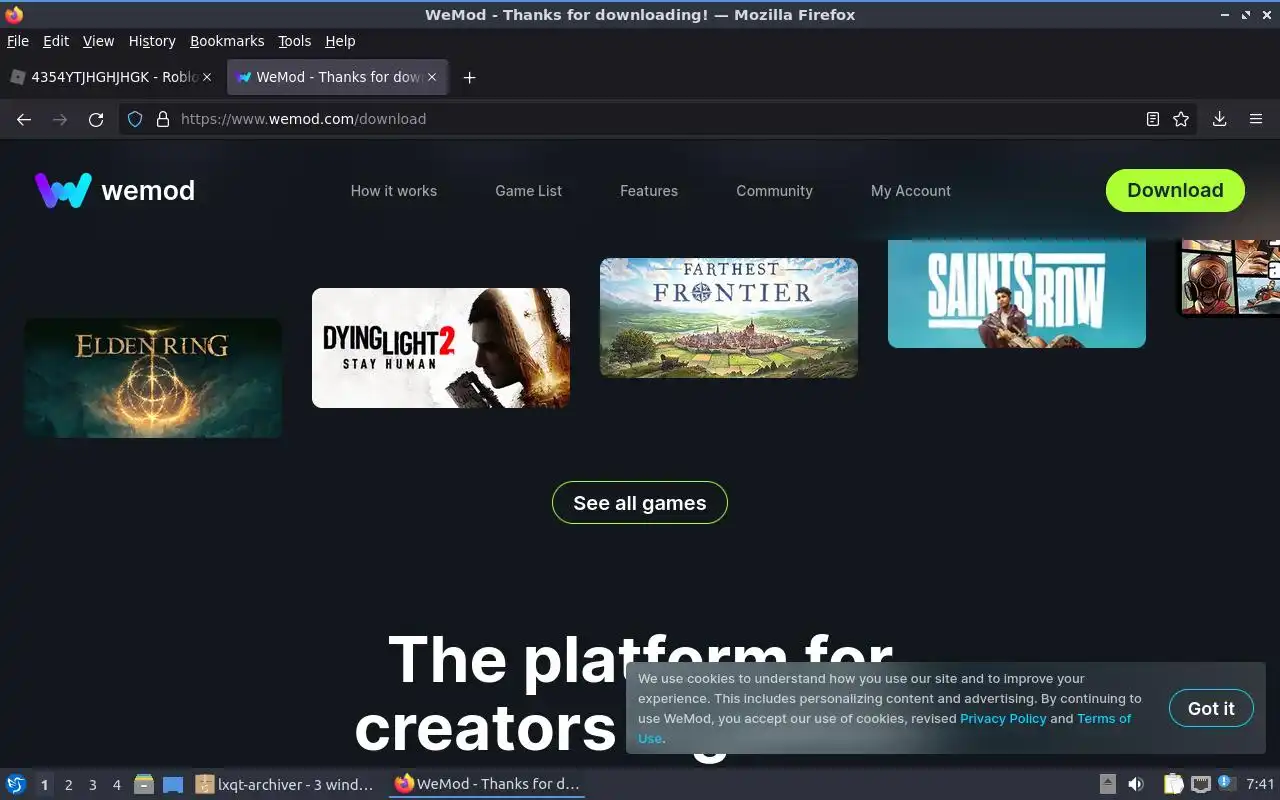
Task: Open the History menu
Action: point(152,41)
